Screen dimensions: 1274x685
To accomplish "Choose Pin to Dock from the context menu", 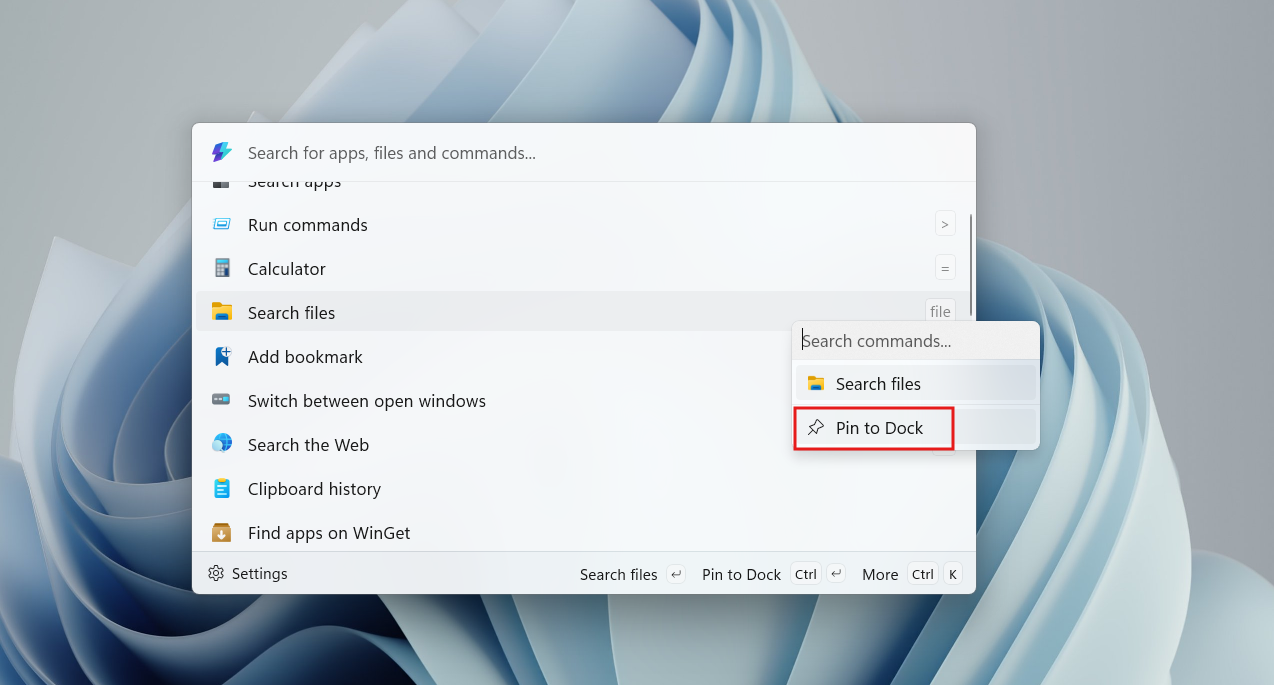I will [x=873, y=428].
